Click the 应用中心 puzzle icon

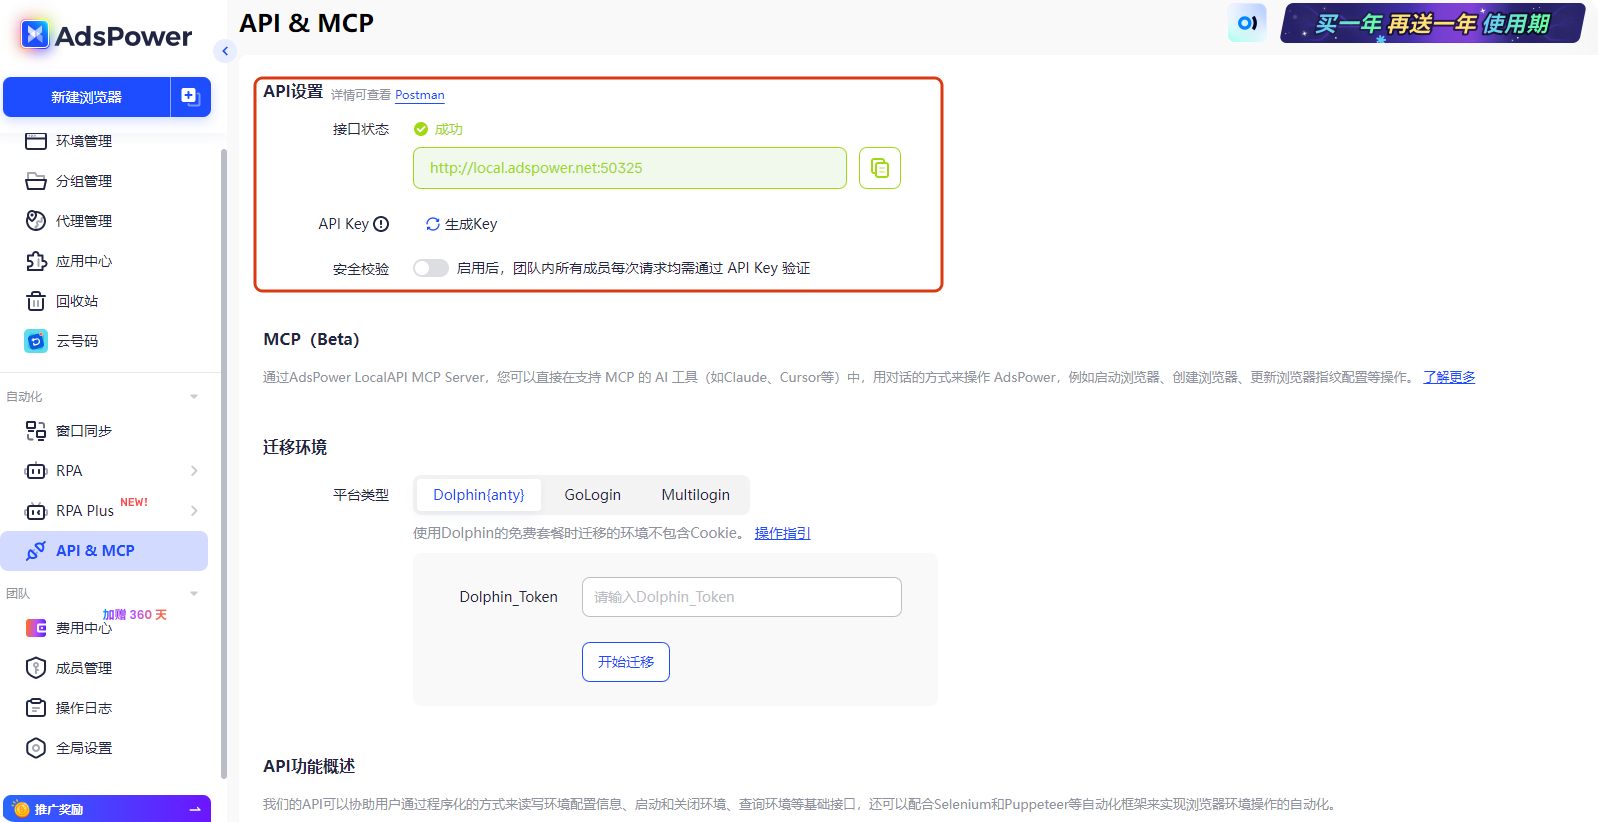36,261
